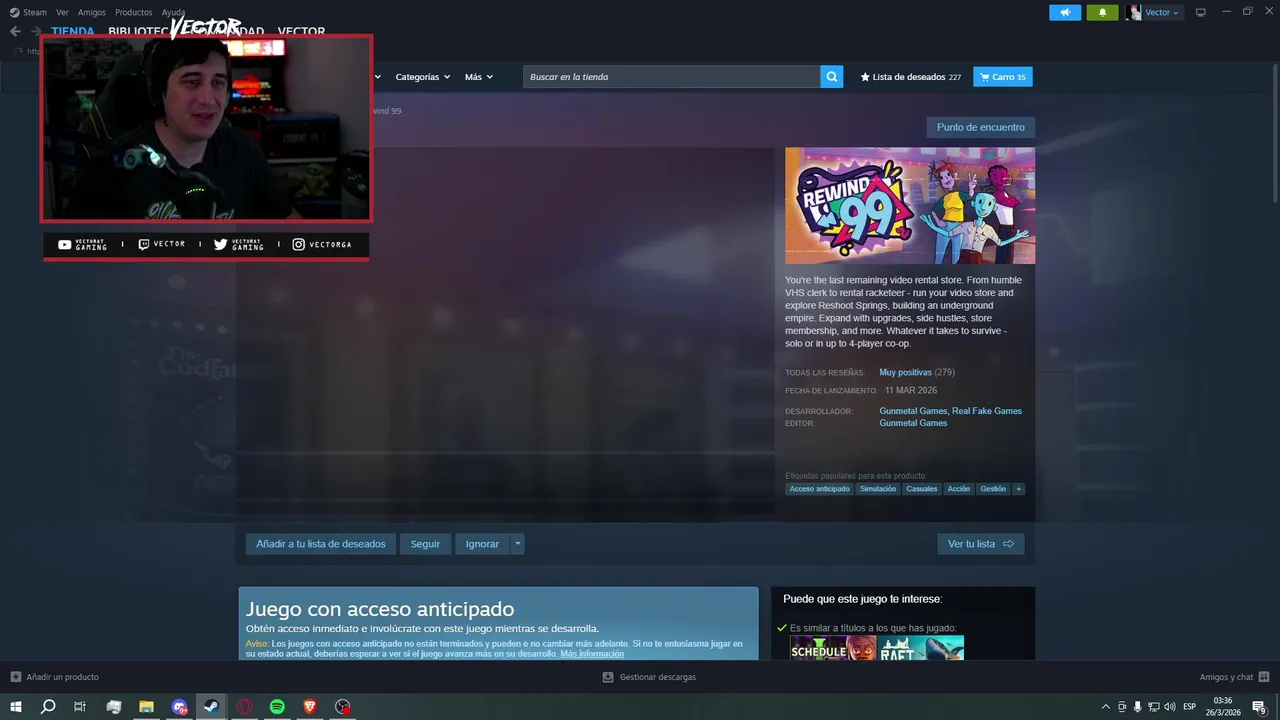Open the Spotify taskbar icon

point(278,707)
